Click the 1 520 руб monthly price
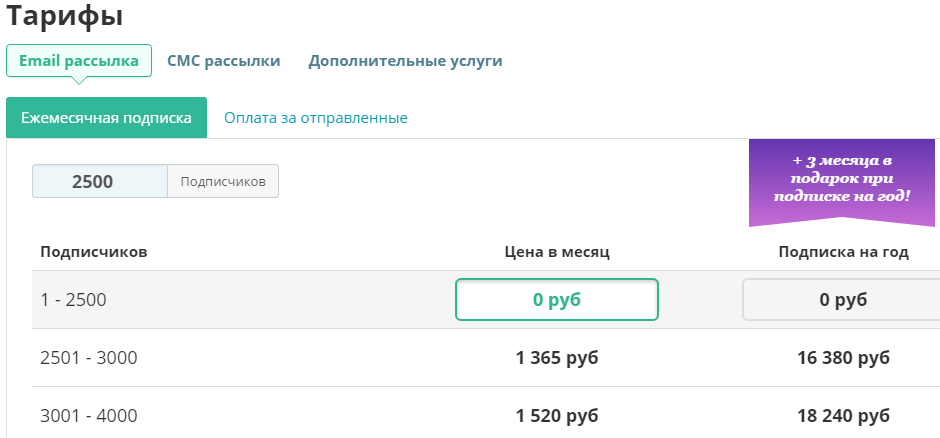Screen dimensions: 940x438 point(557,416)
